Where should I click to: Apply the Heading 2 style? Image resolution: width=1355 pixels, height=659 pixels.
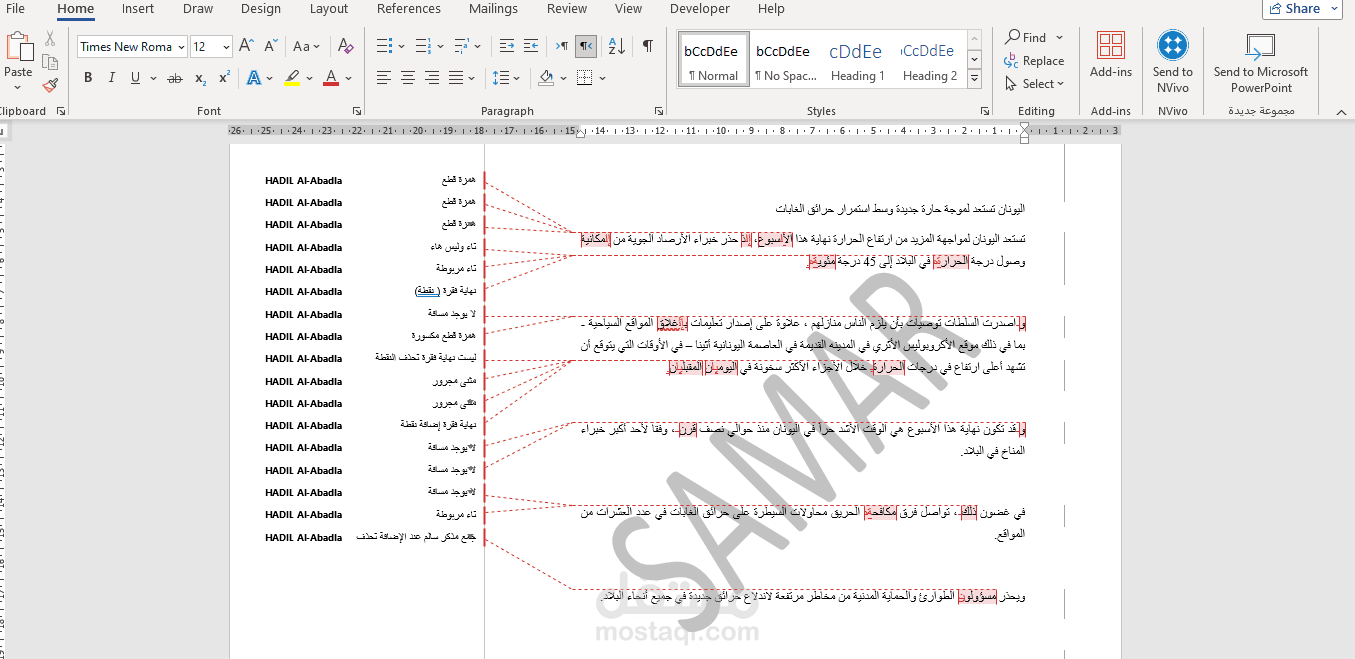pyautogui.click(x=929, y=61)
